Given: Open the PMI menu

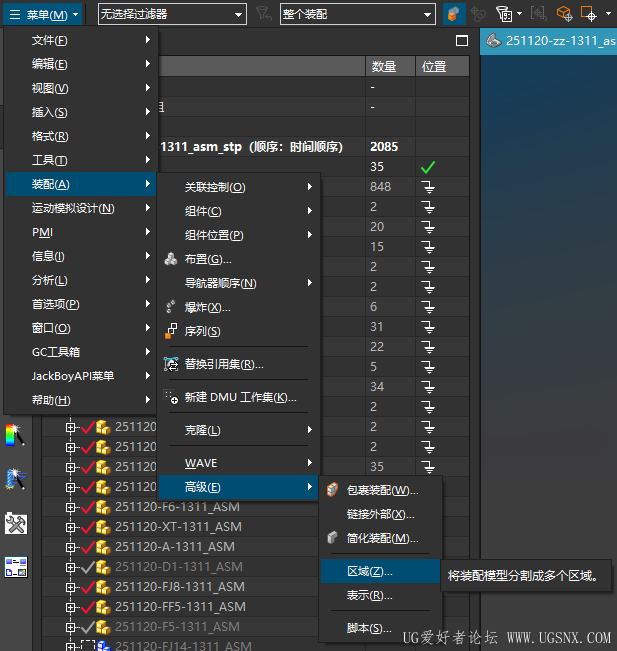Looking at the screenshot, I should pyautogui.click(x=81, y=232).
